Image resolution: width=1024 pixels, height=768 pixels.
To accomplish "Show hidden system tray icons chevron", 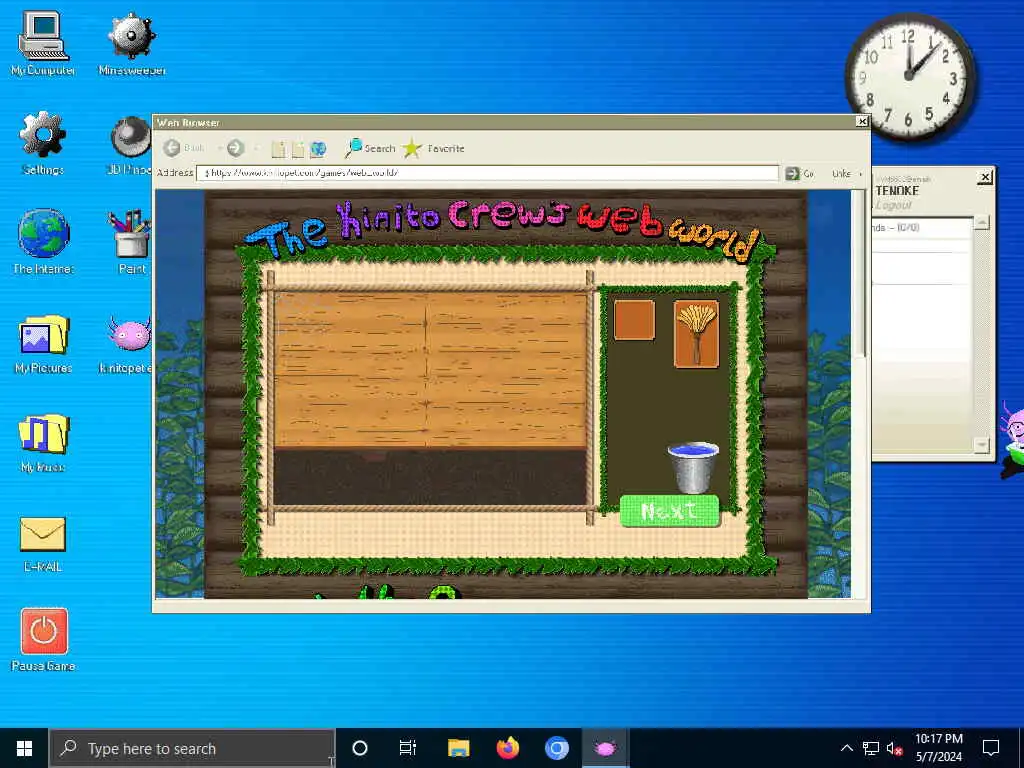I will pos(846,748).
